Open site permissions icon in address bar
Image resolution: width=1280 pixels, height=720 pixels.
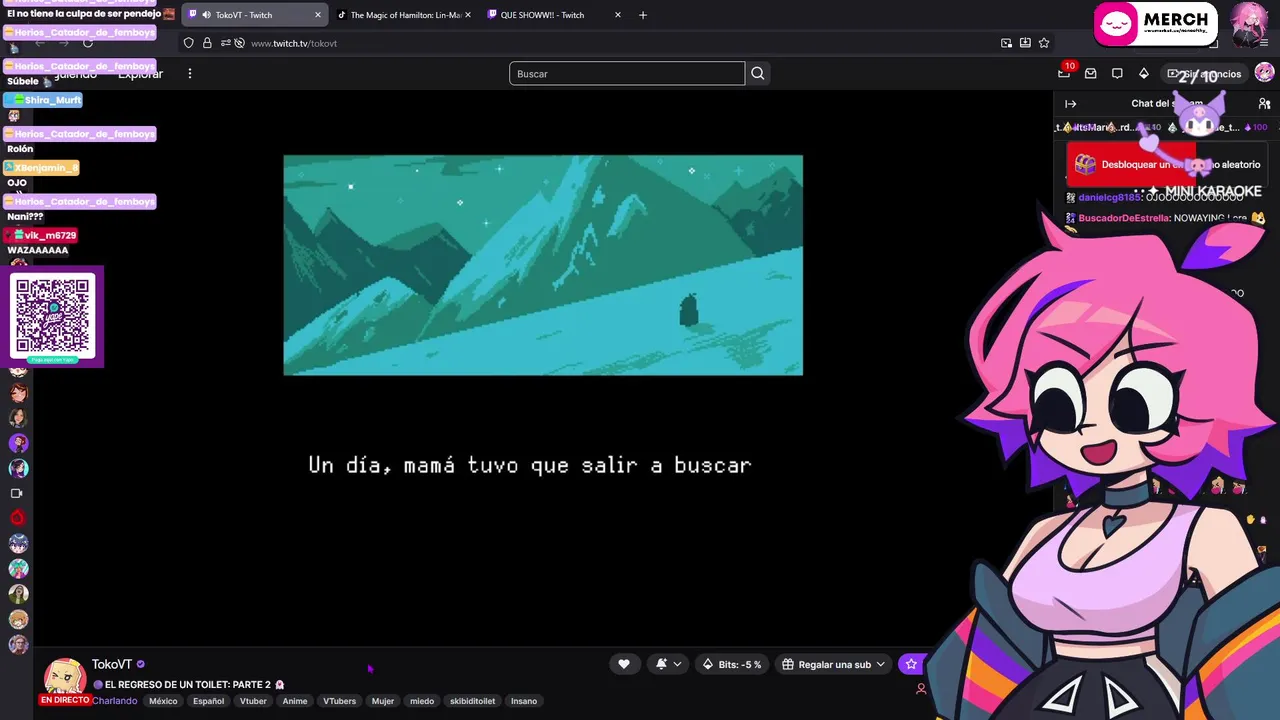[x=226, y=43]
